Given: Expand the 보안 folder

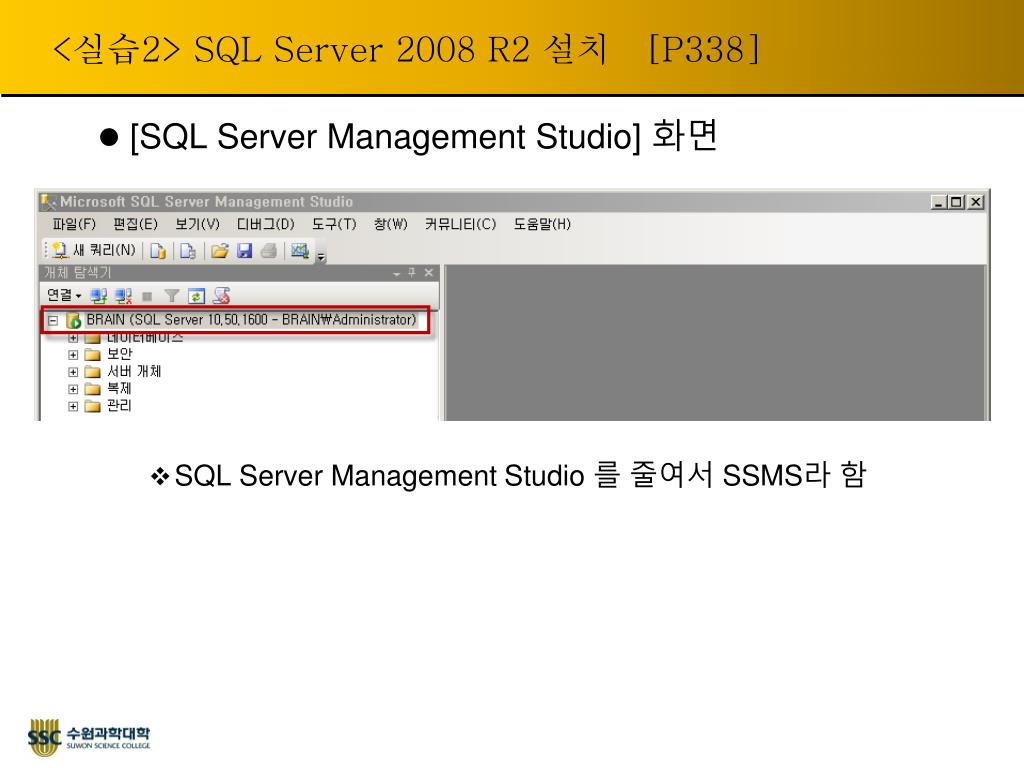Looking at the screenshot, I should click(x=73, y=355).
